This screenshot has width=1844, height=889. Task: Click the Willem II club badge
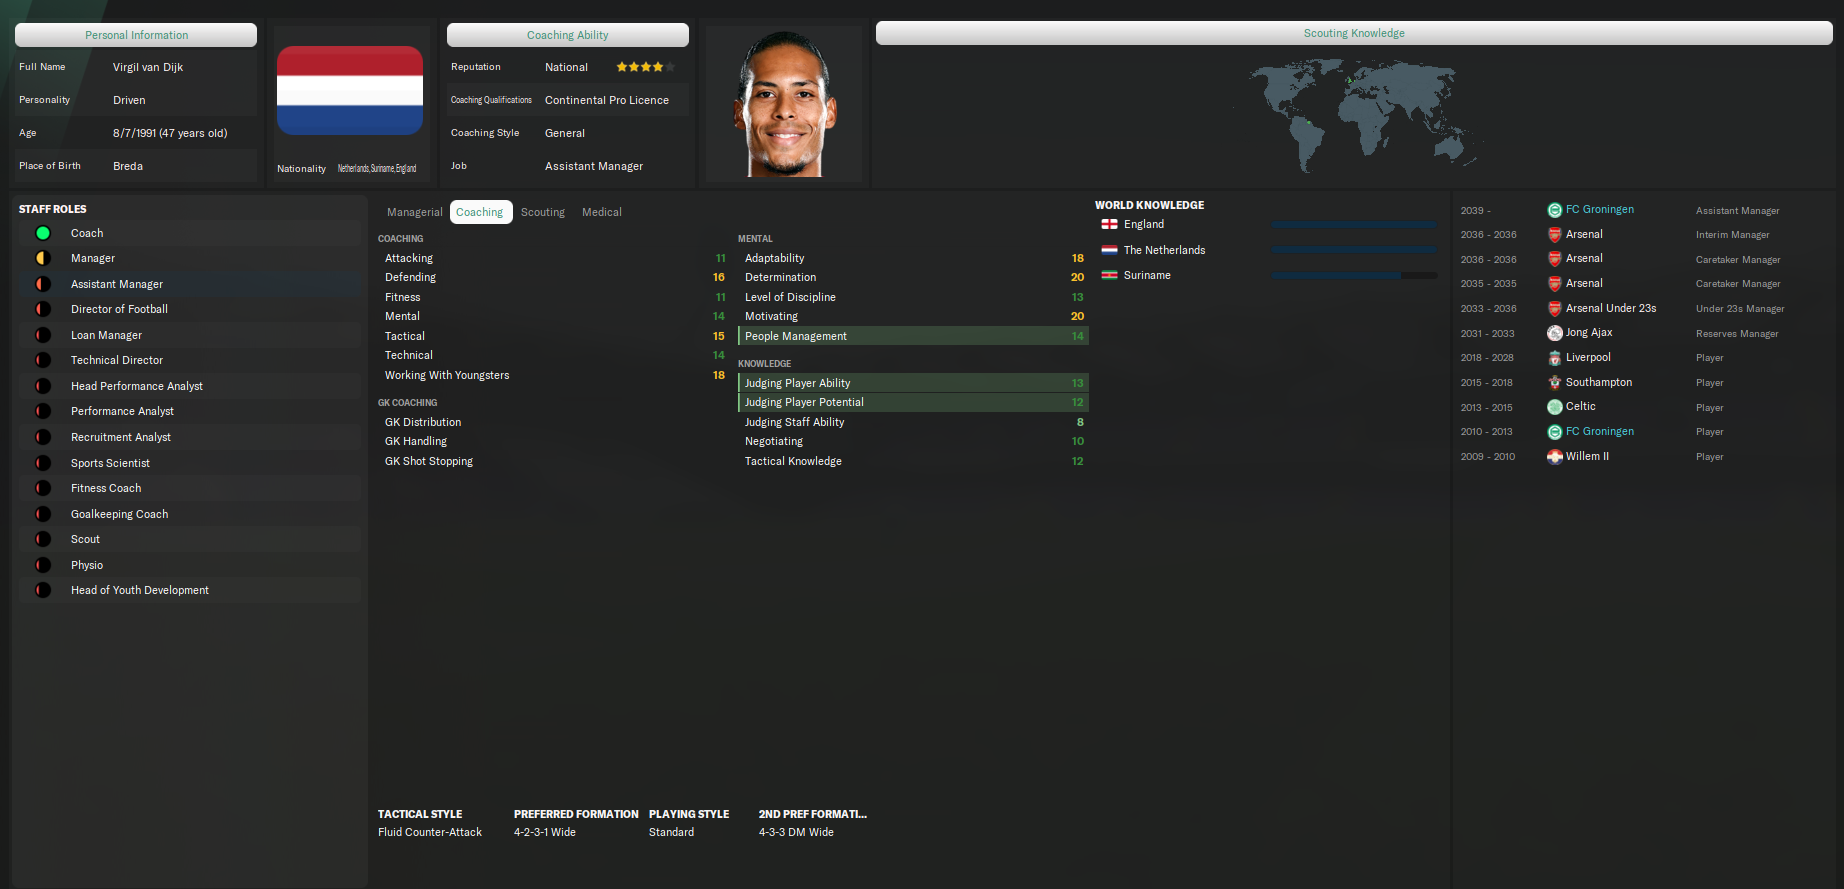1554,457
